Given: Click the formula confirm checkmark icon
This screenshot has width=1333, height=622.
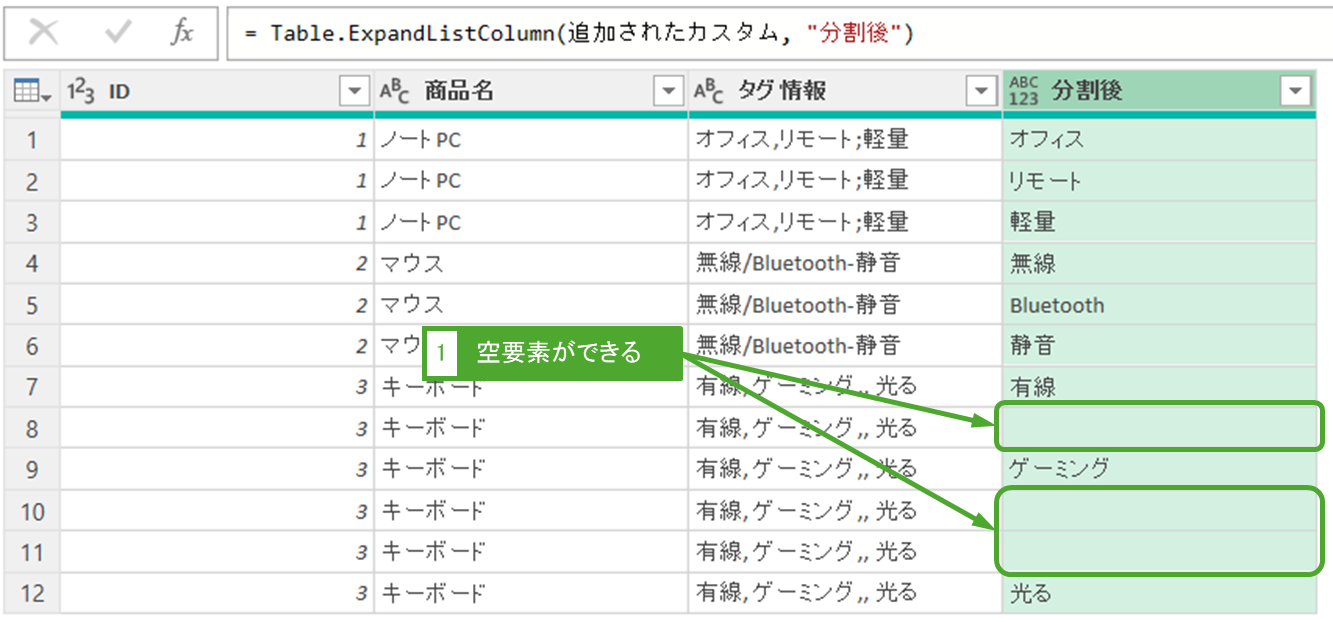Looking at the screenshot, I should point(118,33).
